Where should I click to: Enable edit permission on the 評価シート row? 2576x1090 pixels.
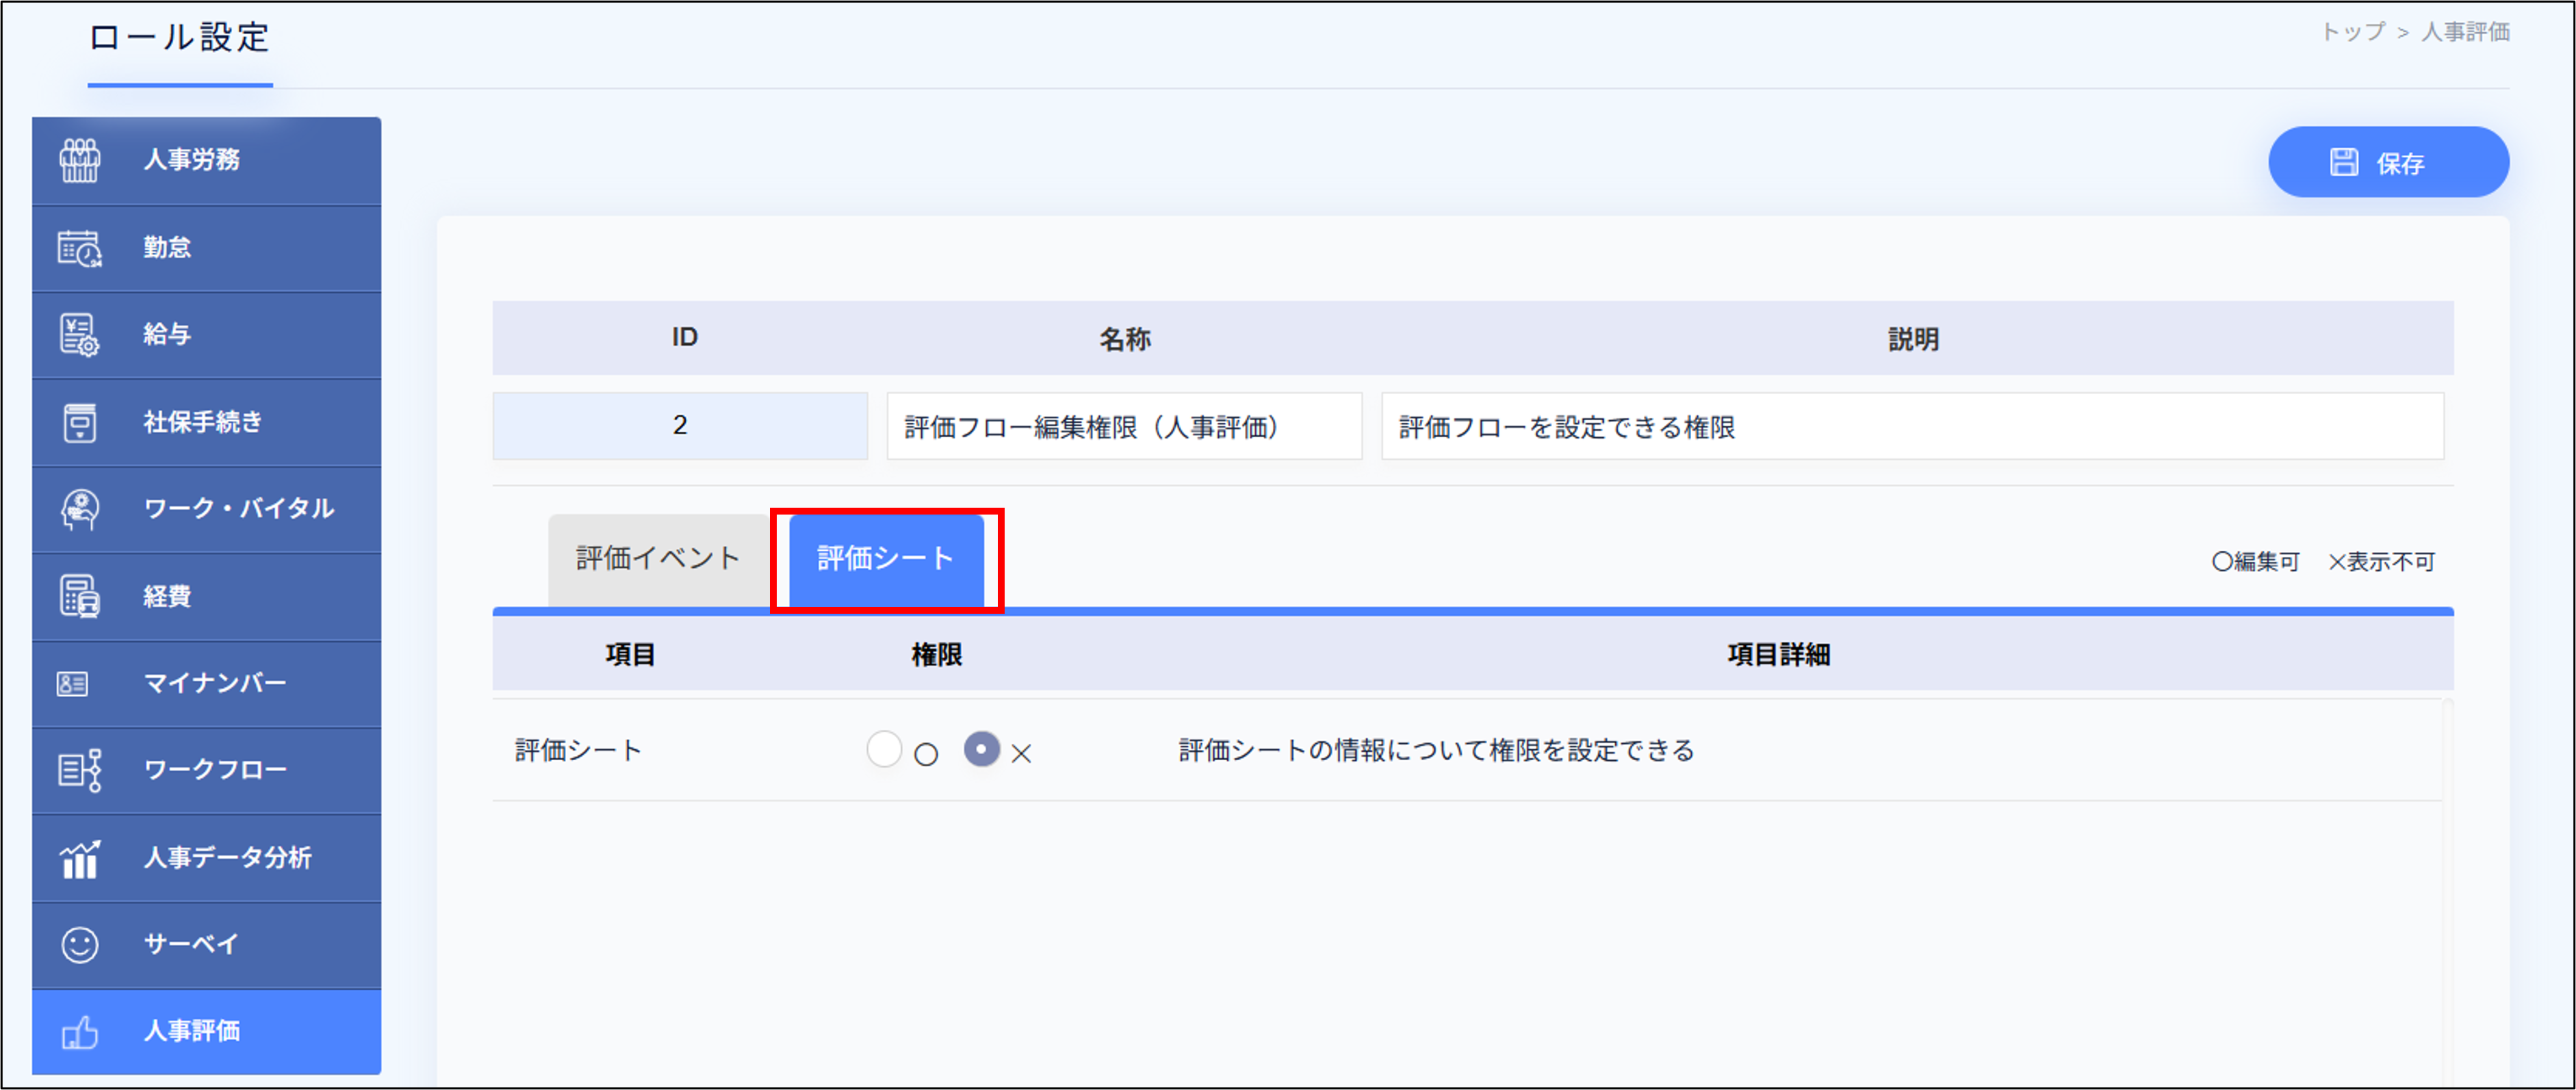click(x=884, y=749)
